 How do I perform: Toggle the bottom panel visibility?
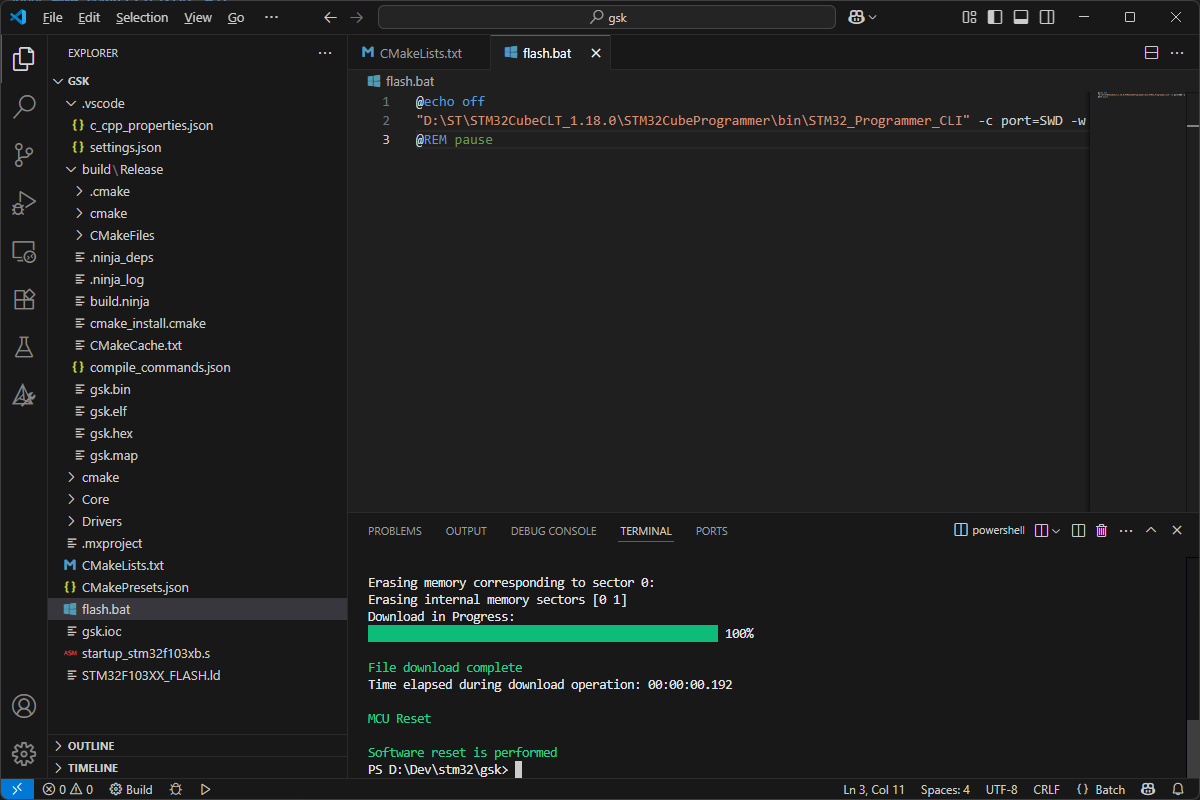coord(1021,17)
